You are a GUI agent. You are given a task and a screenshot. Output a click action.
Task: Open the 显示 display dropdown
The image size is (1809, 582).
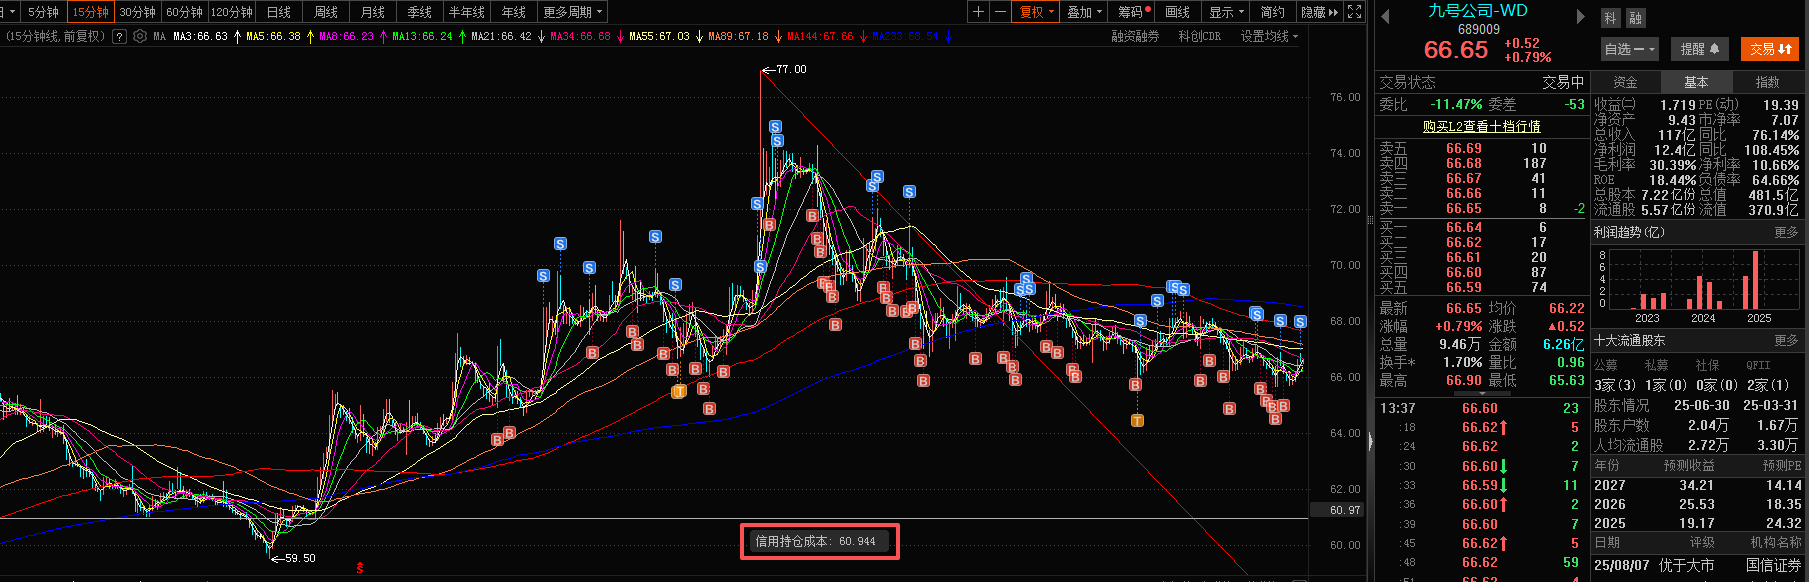tap(1226, 12)
